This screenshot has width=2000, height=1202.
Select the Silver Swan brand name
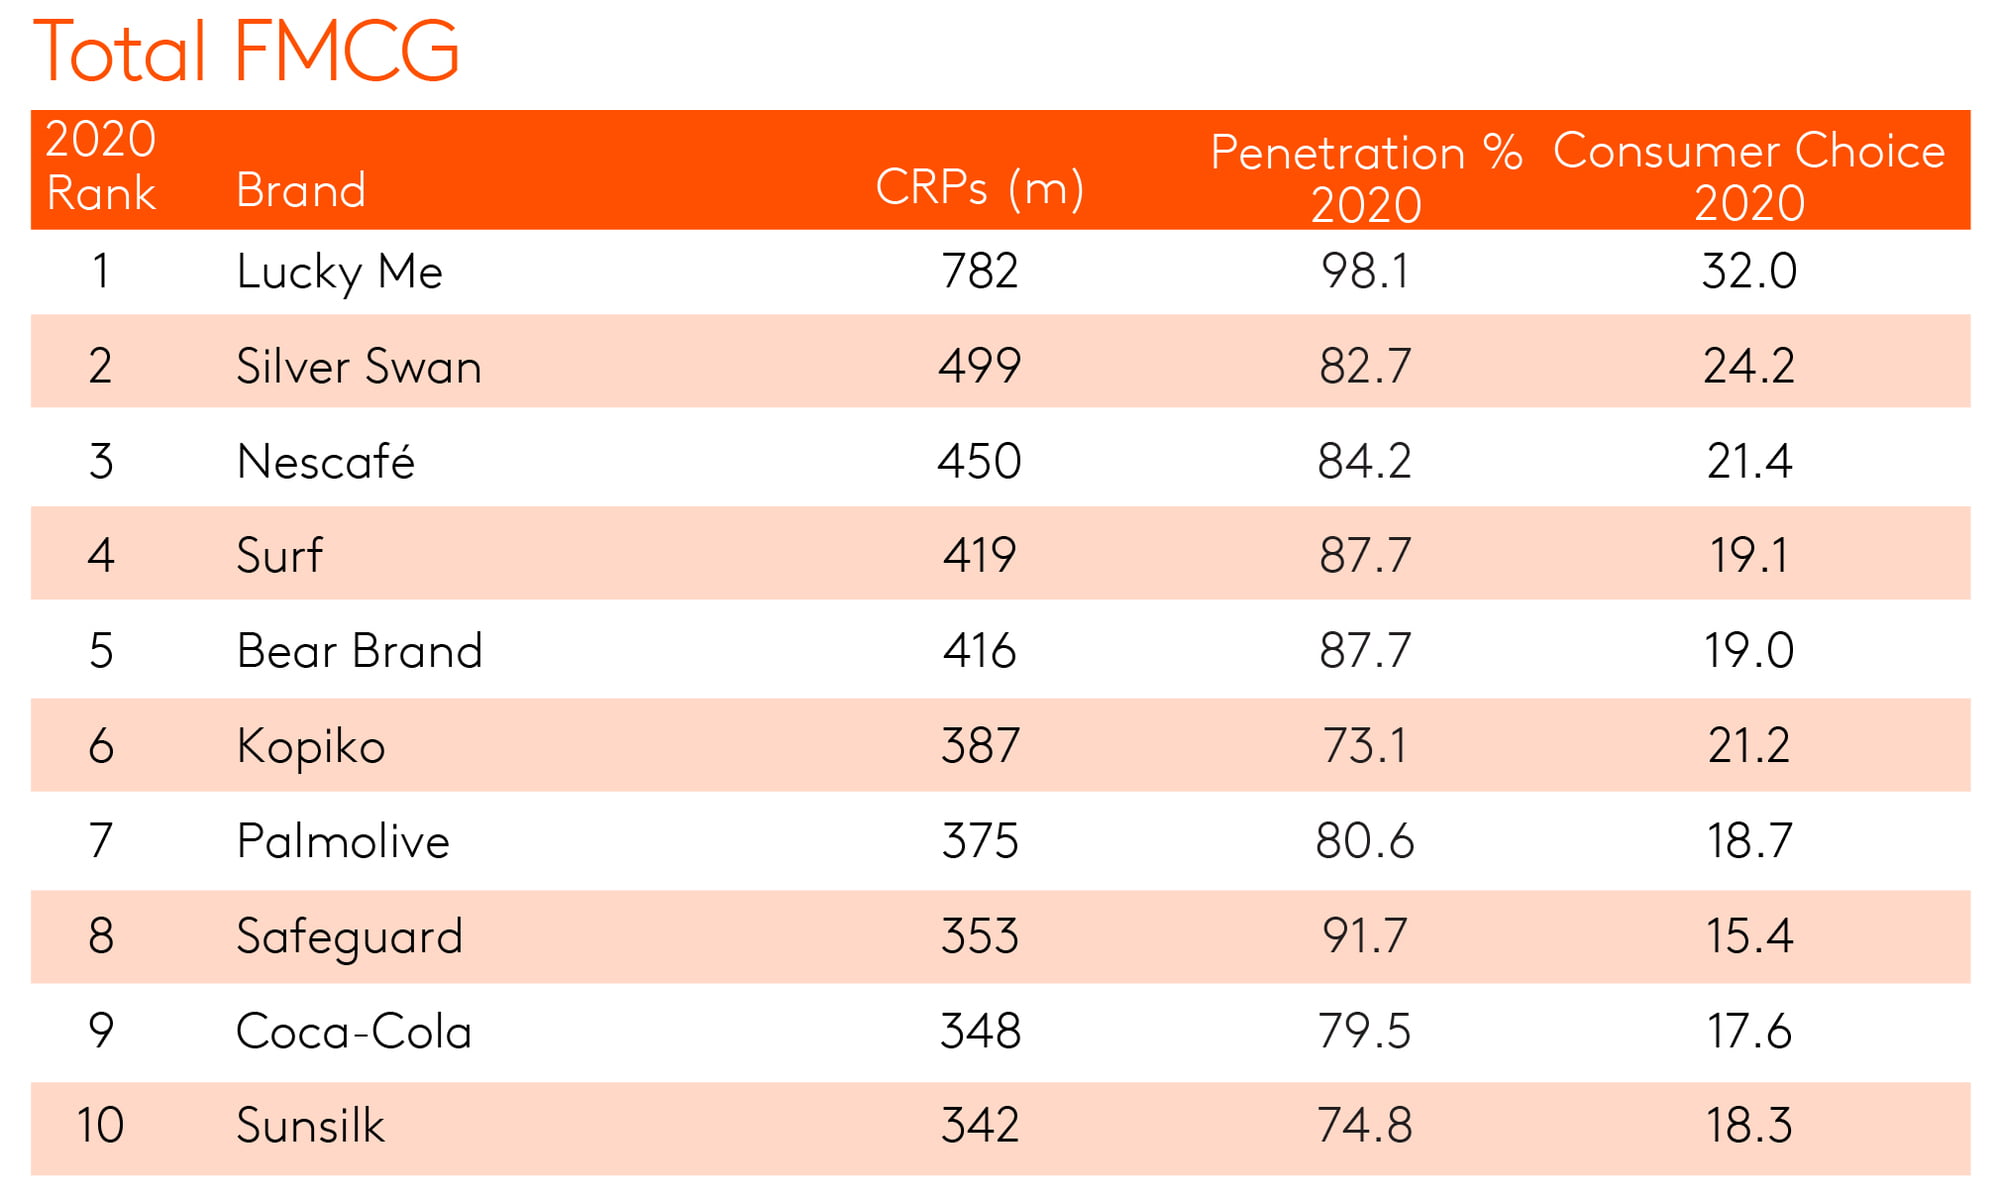[x=358, y=366]
